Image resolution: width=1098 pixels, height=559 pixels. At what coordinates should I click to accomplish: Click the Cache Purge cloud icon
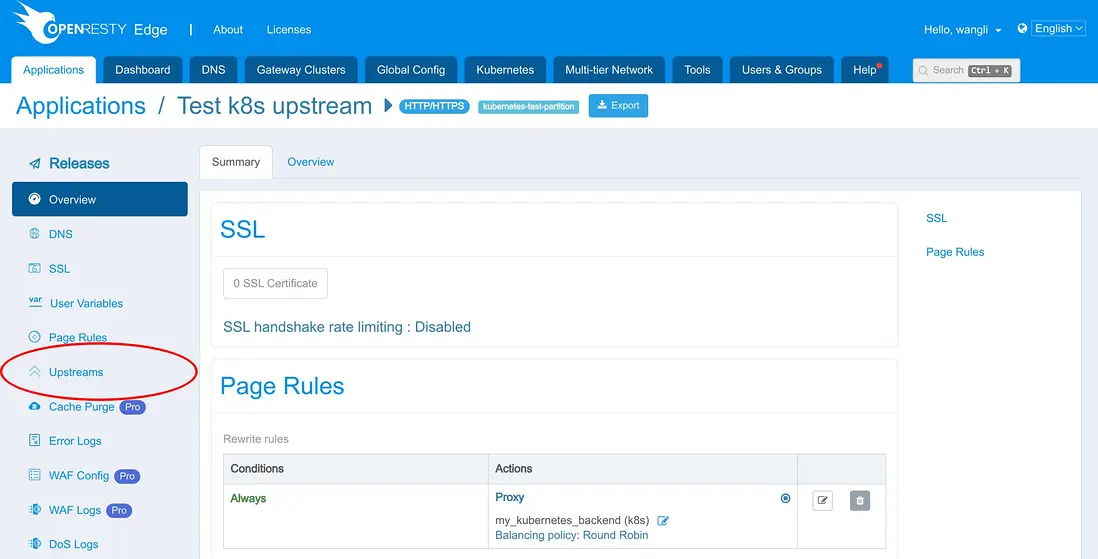[34, 406]
